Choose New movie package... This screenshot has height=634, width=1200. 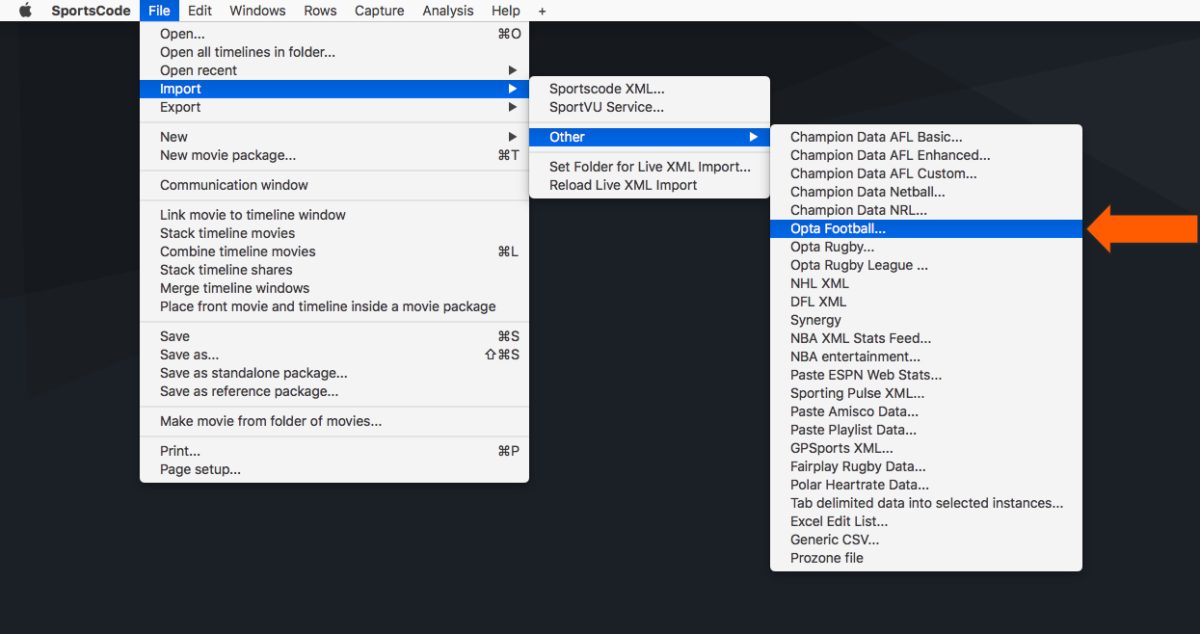pyautogui.click(x=334, y=155)
